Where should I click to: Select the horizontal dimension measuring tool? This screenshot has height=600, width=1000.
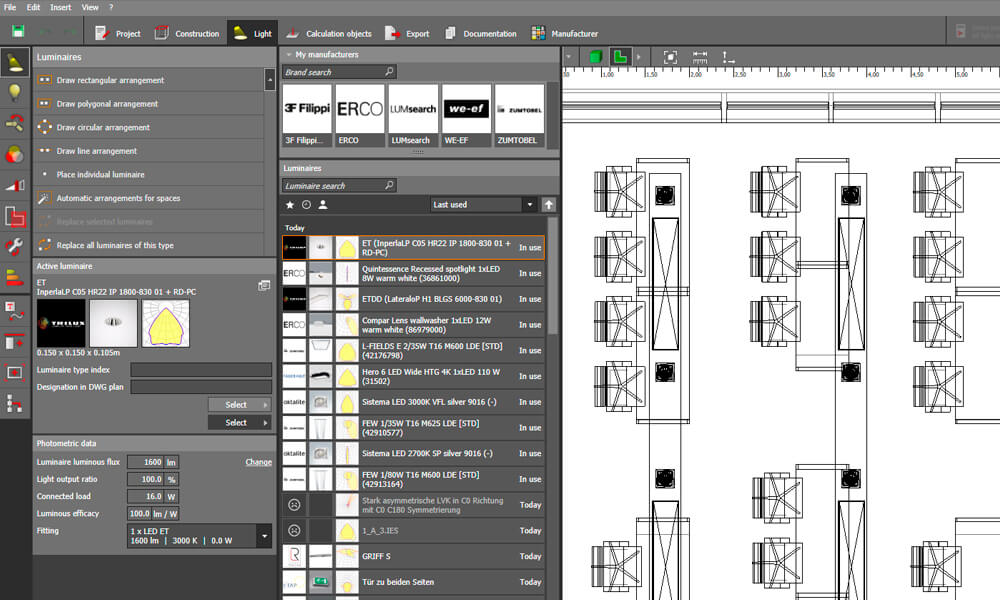tap(700, 57)
